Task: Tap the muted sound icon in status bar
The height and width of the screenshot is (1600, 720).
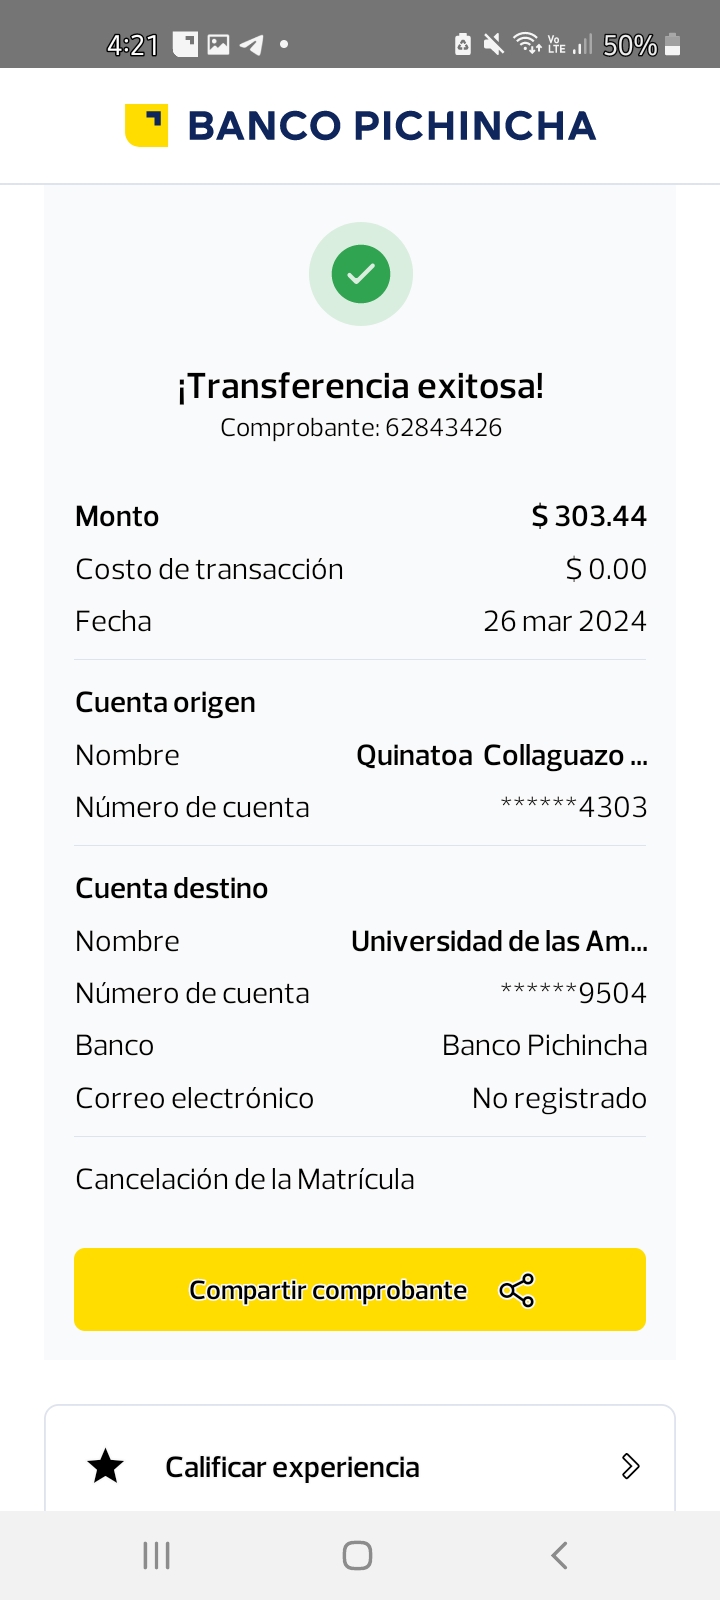Action: (x=493, y=44)
